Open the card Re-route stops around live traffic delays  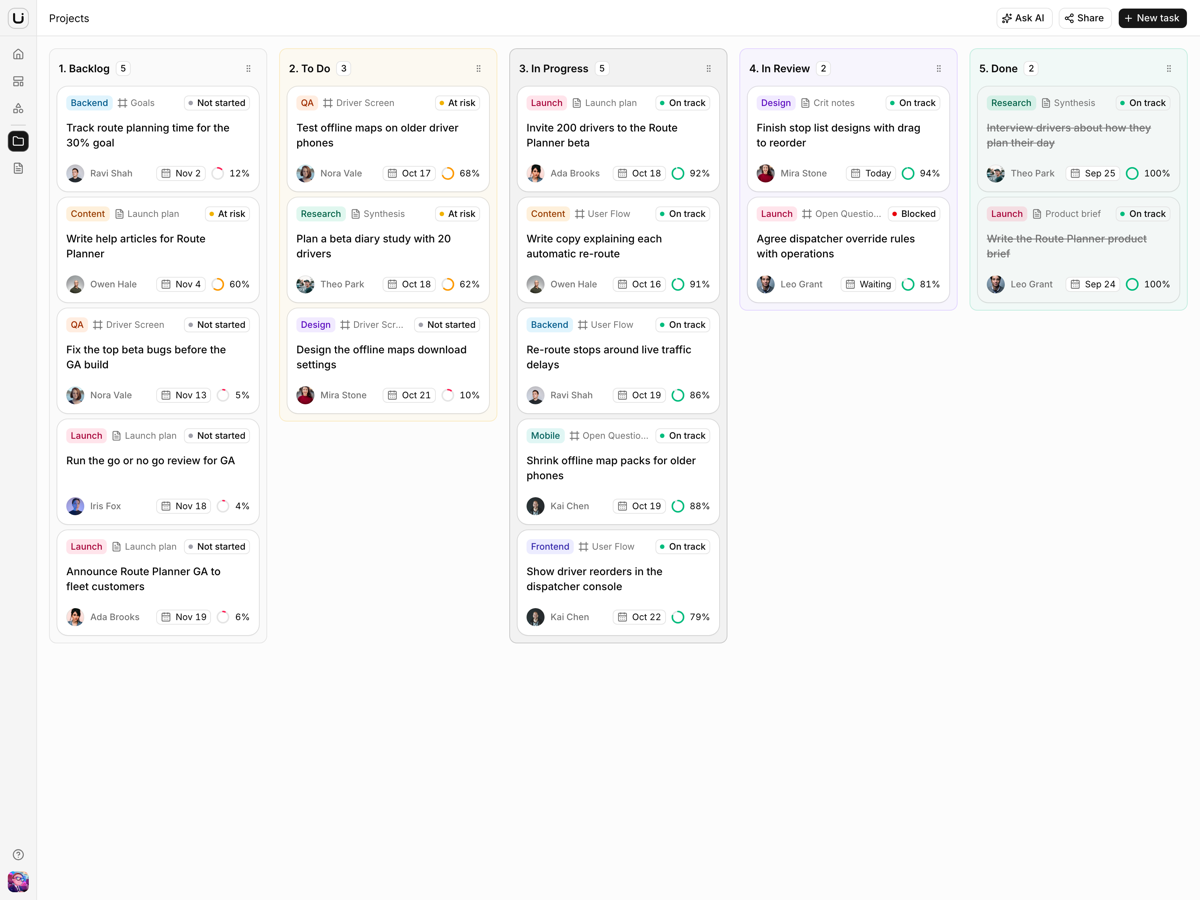coord(618,361)
